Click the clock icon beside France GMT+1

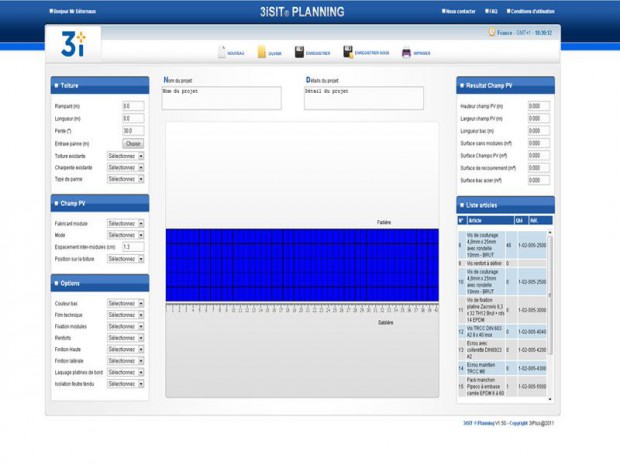coord(491,32)
